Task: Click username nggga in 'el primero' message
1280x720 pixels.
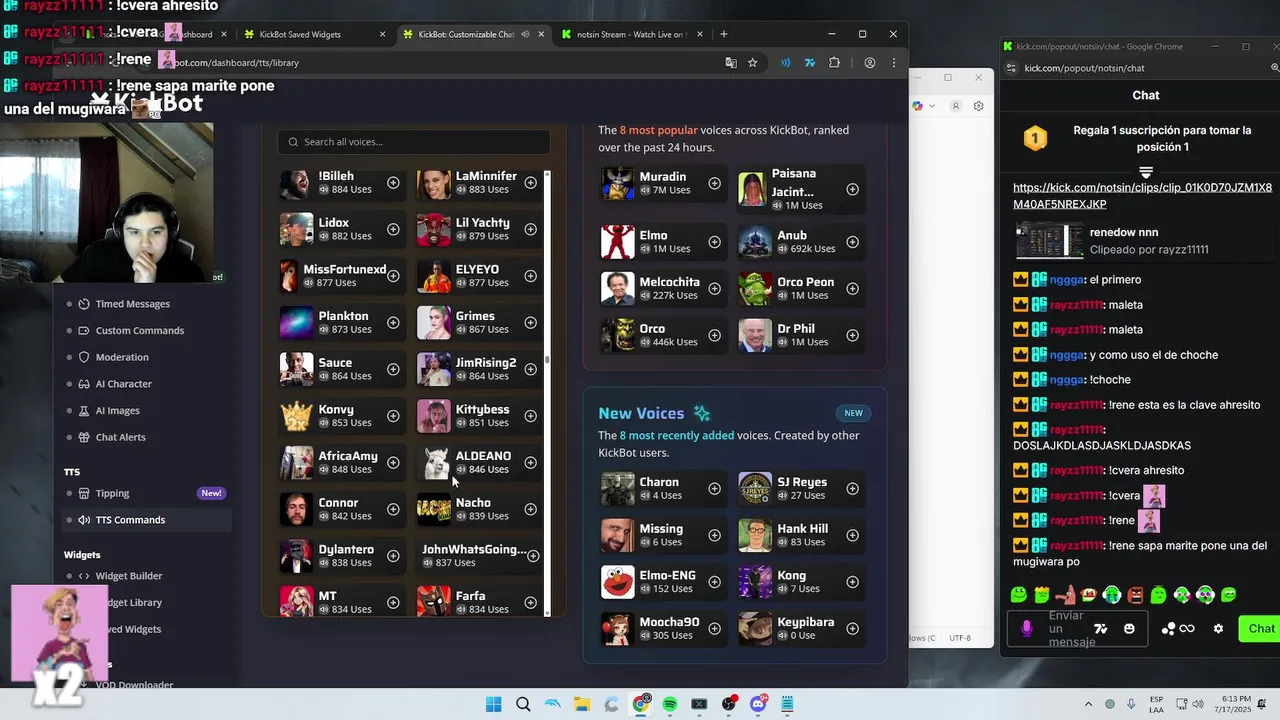Action: tap(1067, 280)
